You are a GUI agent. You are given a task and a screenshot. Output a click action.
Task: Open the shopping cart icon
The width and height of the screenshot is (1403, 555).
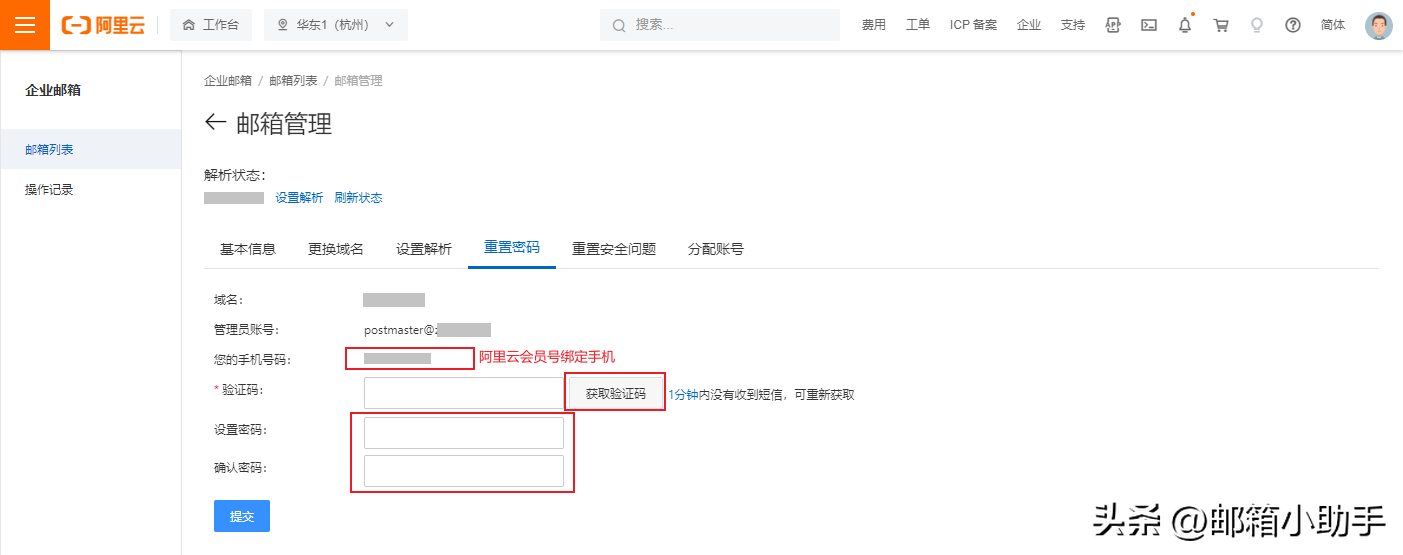click(1221, 25)
